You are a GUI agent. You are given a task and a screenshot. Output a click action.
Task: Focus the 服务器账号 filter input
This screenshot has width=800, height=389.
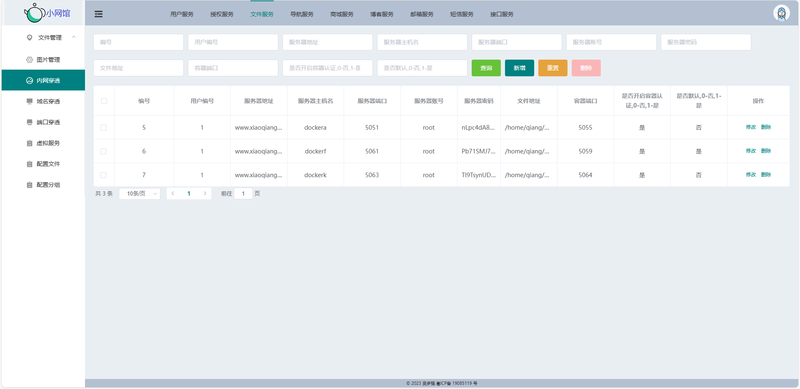coord(611,42)
